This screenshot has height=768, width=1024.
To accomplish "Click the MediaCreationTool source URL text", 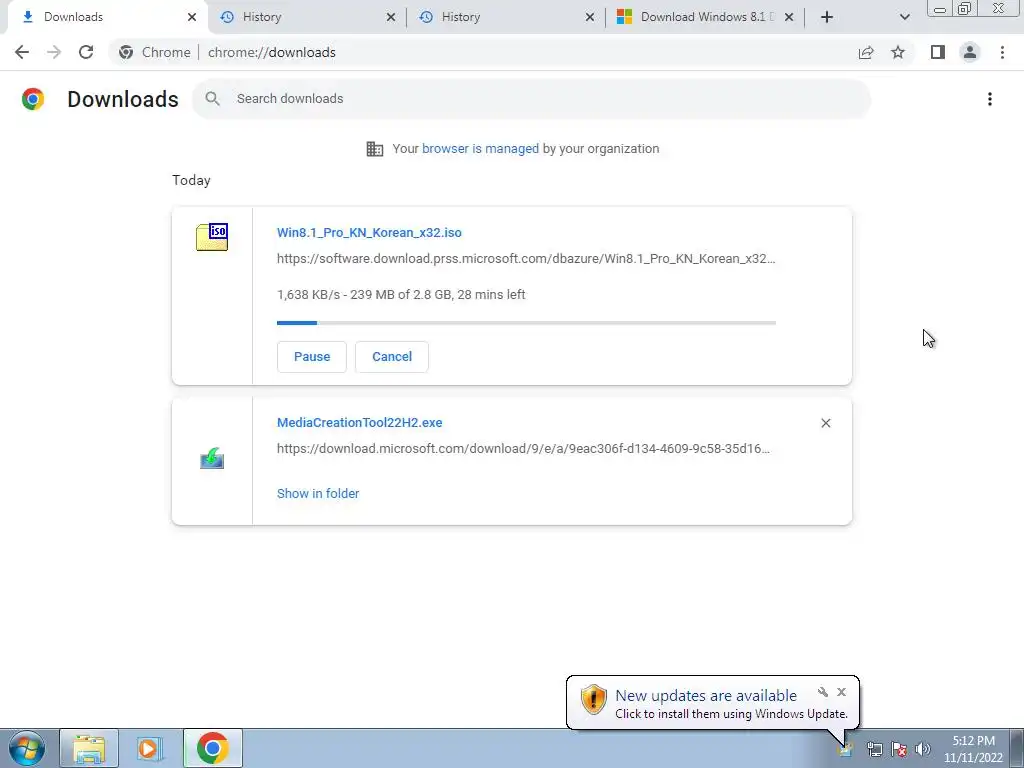I will [523, 449].
